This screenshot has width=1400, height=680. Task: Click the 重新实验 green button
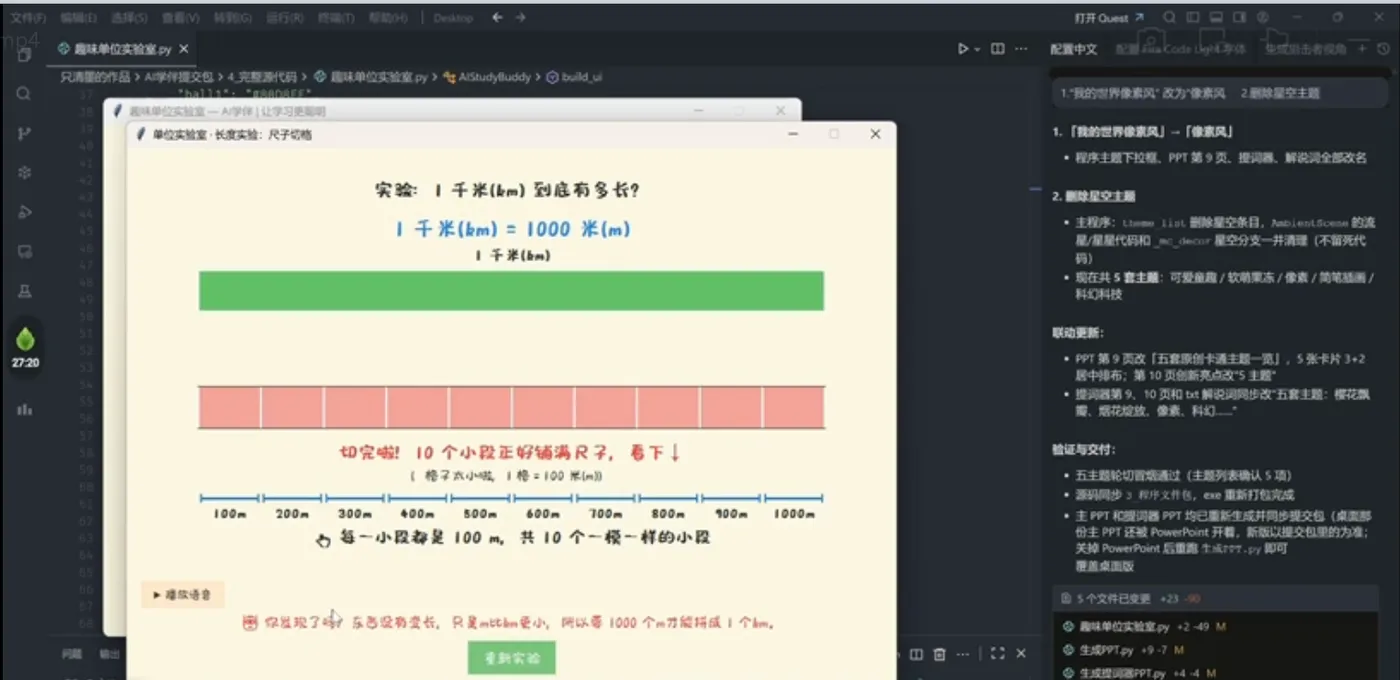pos(511,658)
